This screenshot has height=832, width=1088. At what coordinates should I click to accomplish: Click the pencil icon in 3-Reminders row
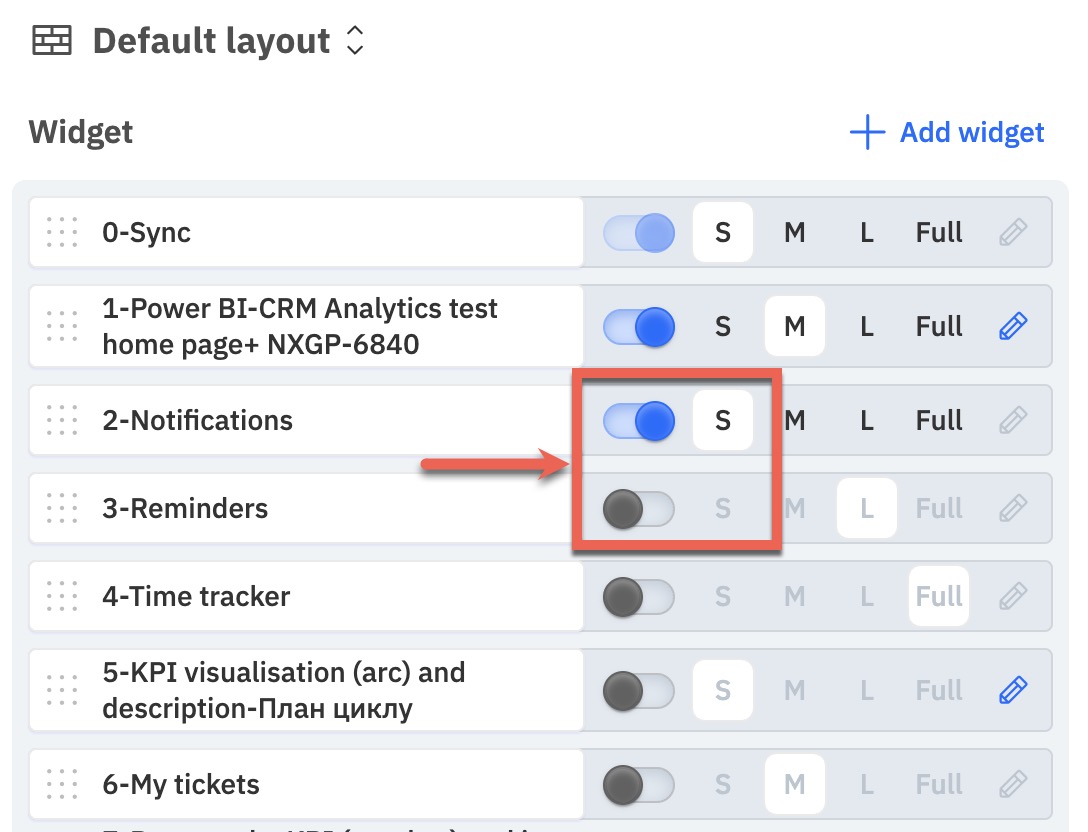[x=1013, y=508]
